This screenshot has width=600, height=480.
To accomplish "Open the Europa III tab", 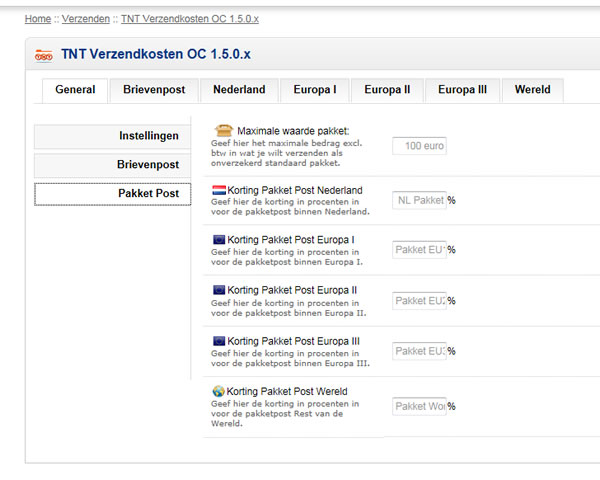I will point(463,90).
